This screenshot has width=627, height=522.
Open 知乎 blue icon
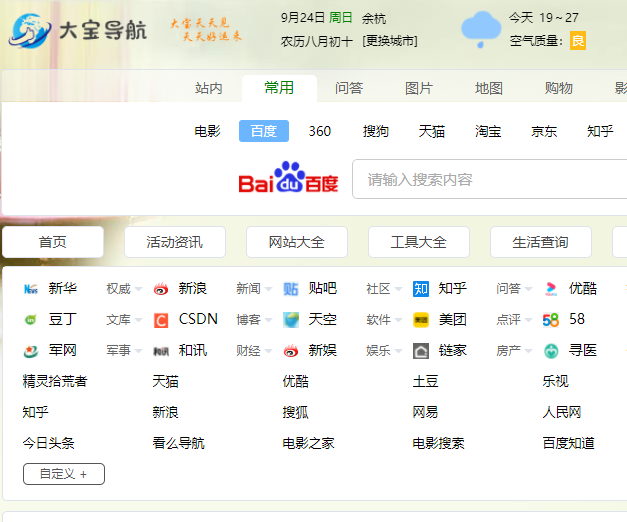[x=421, y=289]
